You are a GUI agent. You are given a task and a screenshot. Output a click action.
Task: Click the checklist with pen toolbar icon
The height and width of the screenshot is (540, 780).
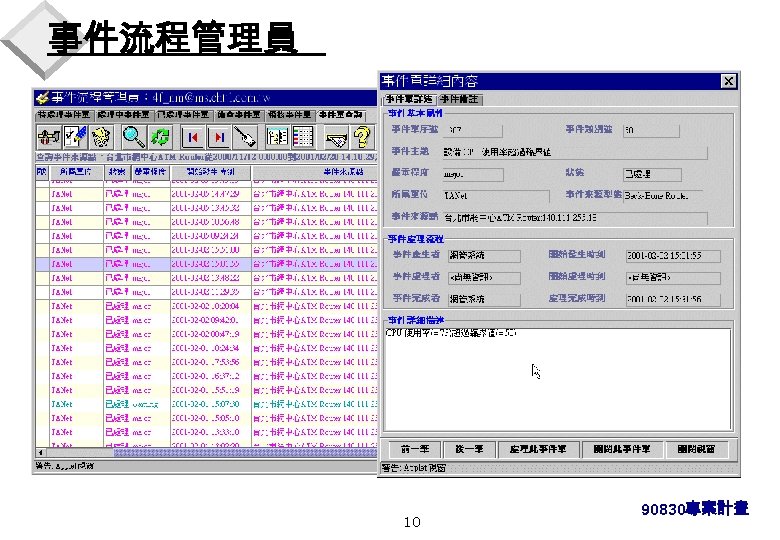tap(76, 137)
